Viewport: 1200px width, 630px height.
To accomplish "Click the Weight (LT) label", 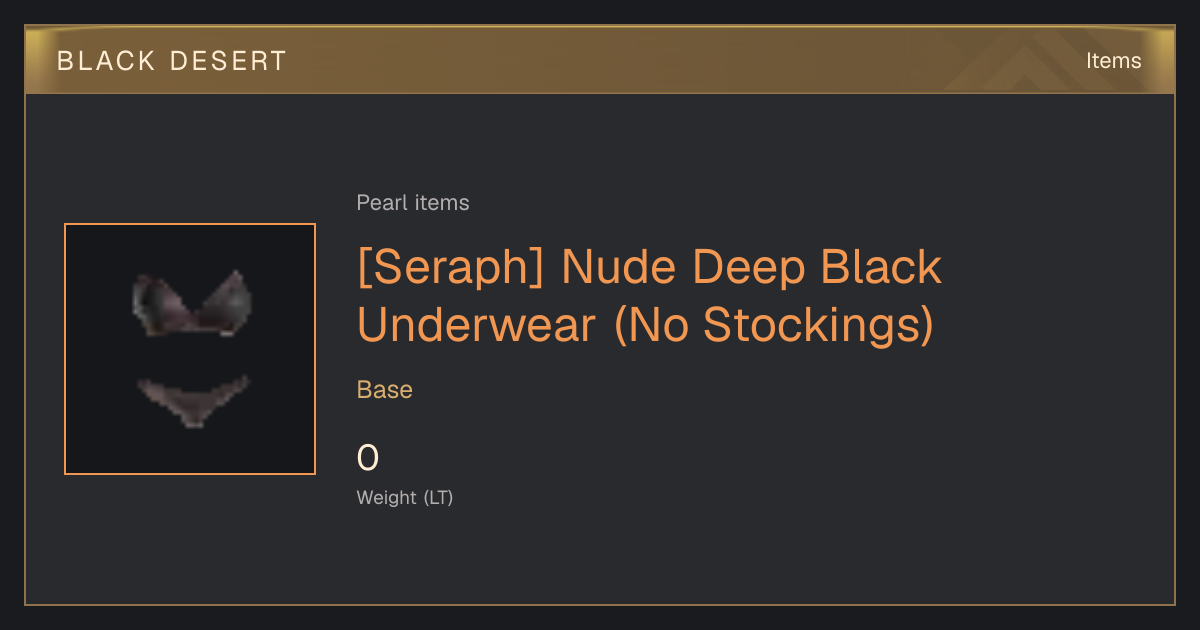I will point(405,497).
